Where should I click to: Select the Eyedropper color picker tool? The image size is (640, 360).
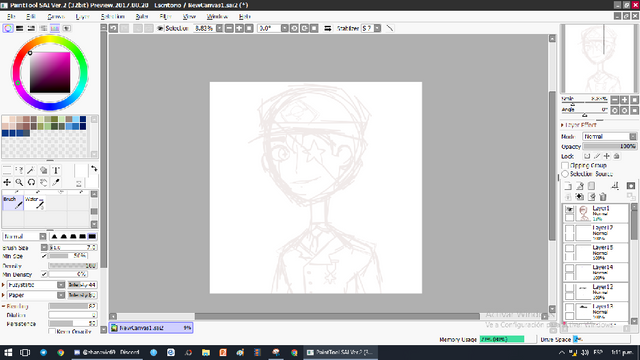56,182
